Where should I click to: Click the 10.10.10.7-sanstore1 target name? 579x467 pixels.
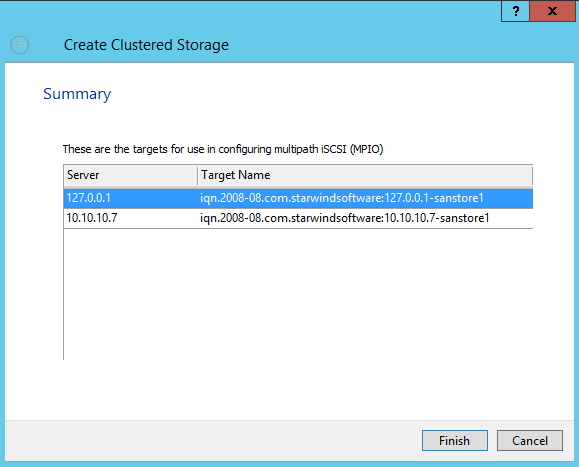(x=345, y=218)
